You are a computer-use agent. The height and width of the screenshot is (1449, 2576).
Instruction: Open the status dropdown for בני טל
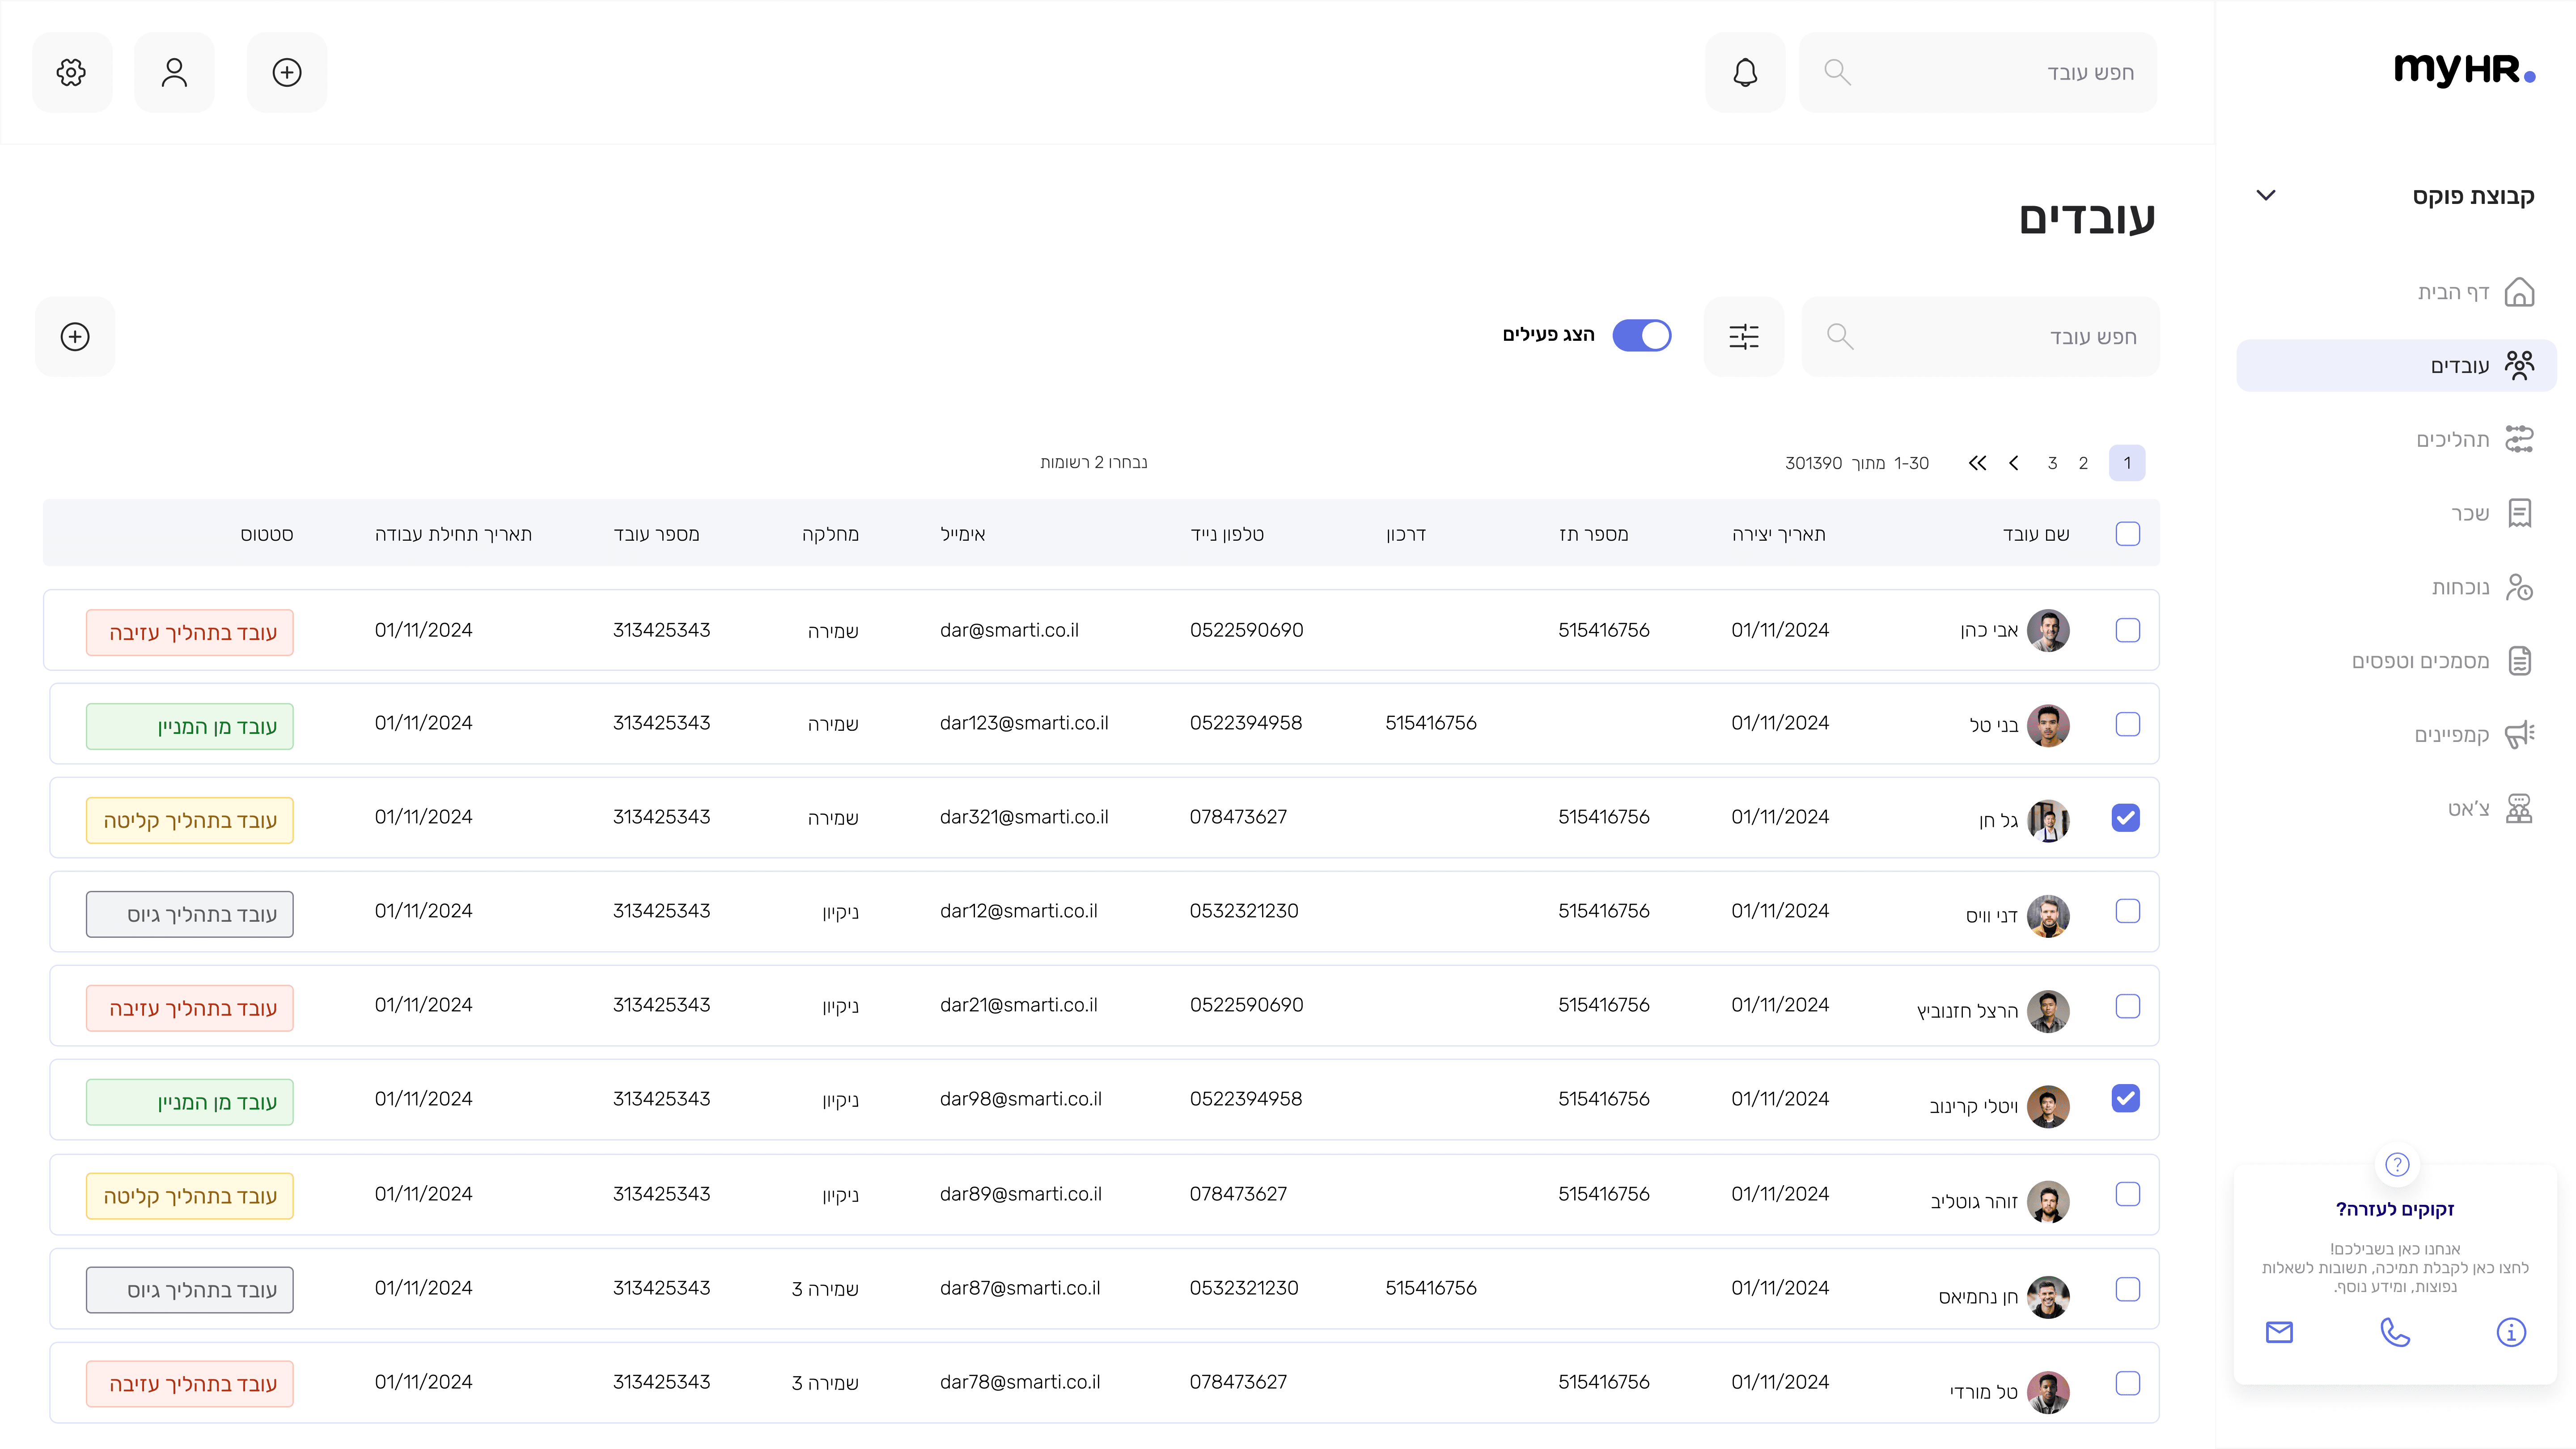pos(190,726)
